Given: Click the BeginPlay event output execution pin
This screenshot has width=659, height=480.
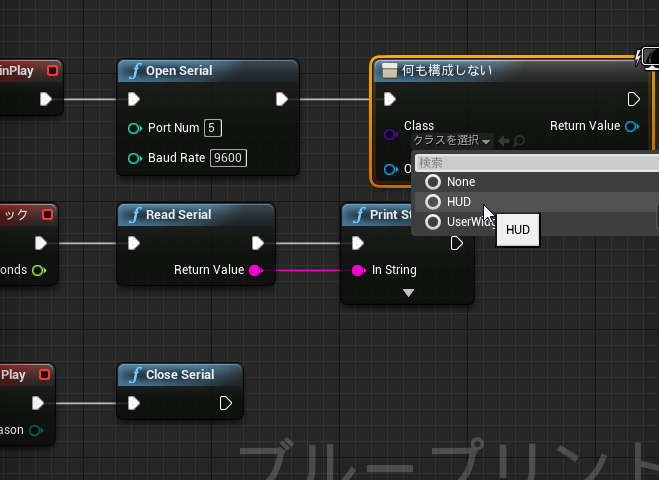Looking at the screenshot, I should (46, 99).
